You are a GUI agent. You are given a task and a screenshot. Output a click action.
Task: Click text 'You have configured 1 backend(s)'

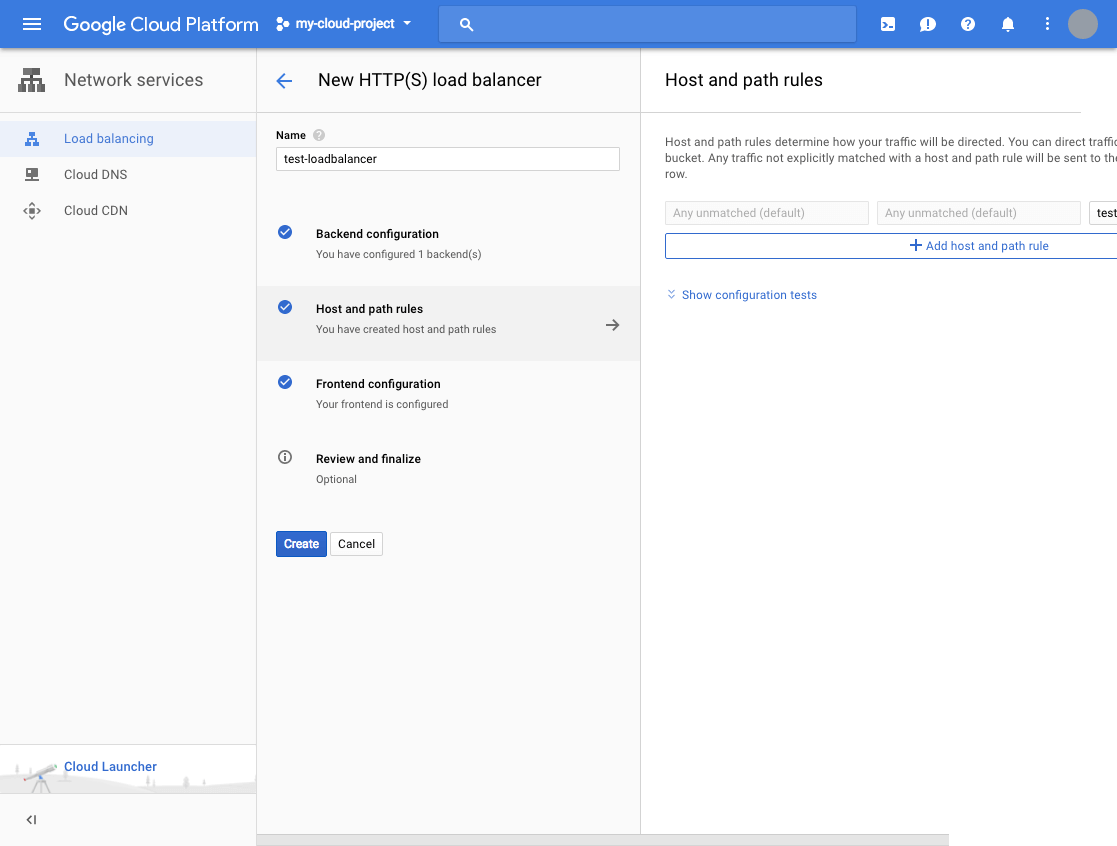[398, 254]
